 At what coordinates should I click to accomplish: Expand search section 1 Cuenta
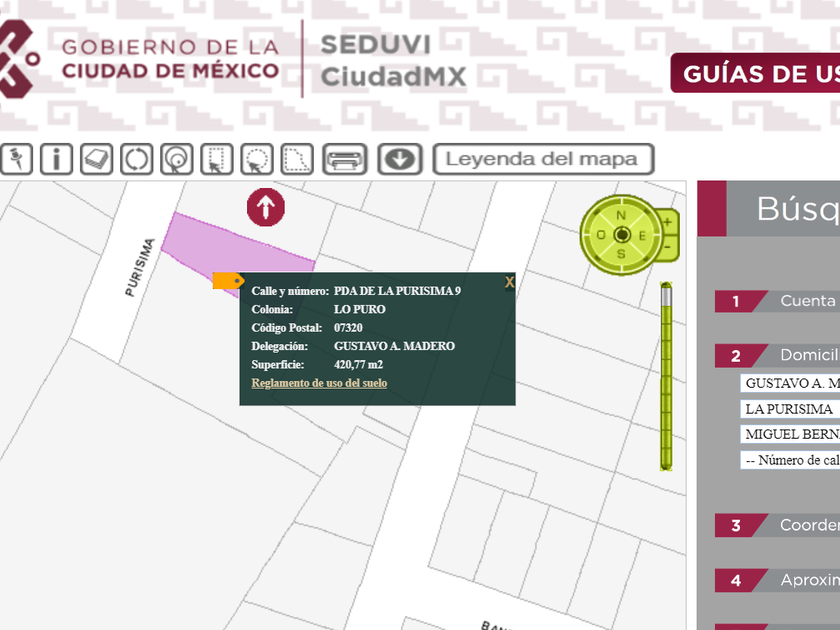[x=777, y=301]
